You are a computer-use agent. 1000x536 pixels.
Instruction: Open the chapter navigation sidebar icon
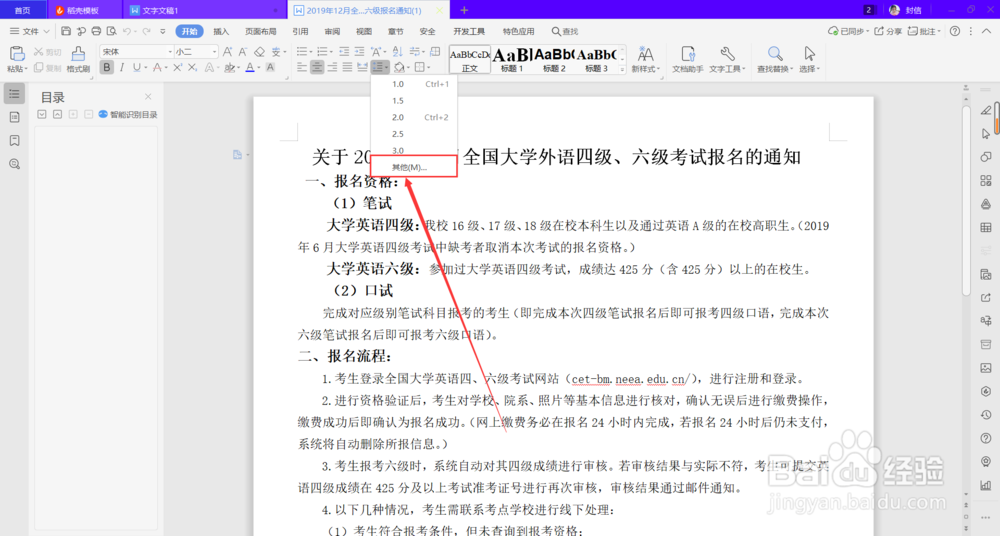point(14,117)
